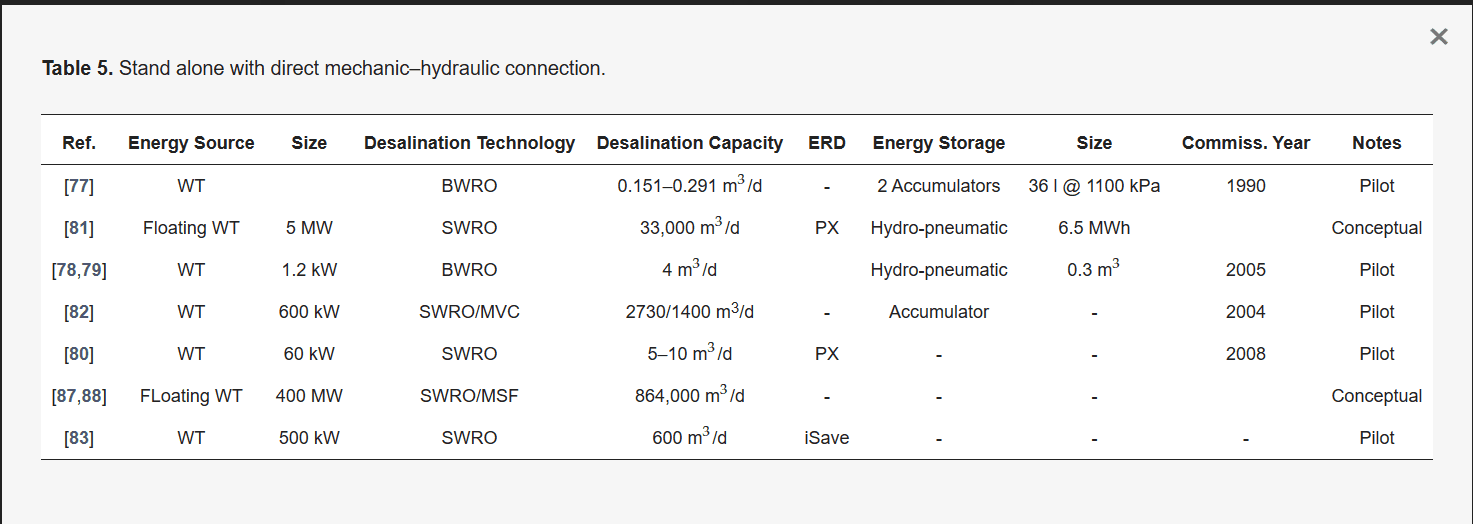Open reference link 77

pyautogui.click(x=79, y=186)
